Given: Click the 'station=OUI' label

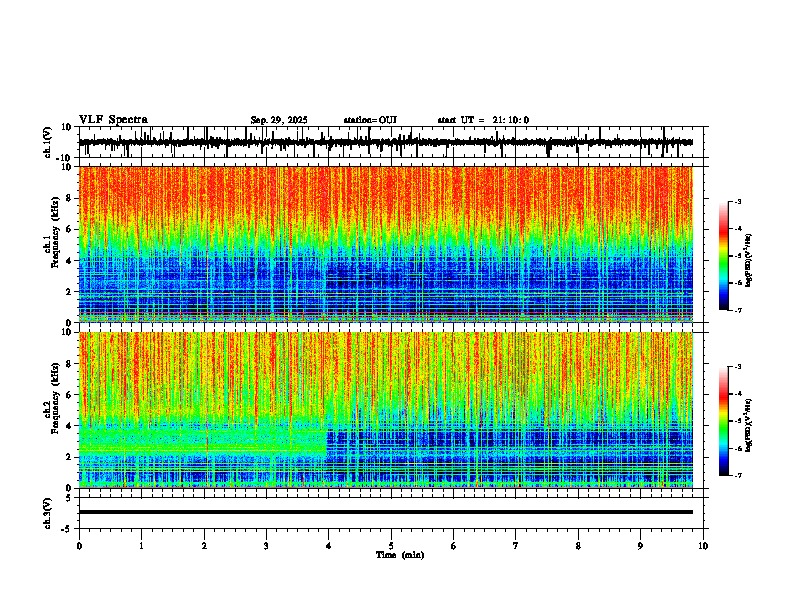Looking at the screenshot, I should coord(370,120).
